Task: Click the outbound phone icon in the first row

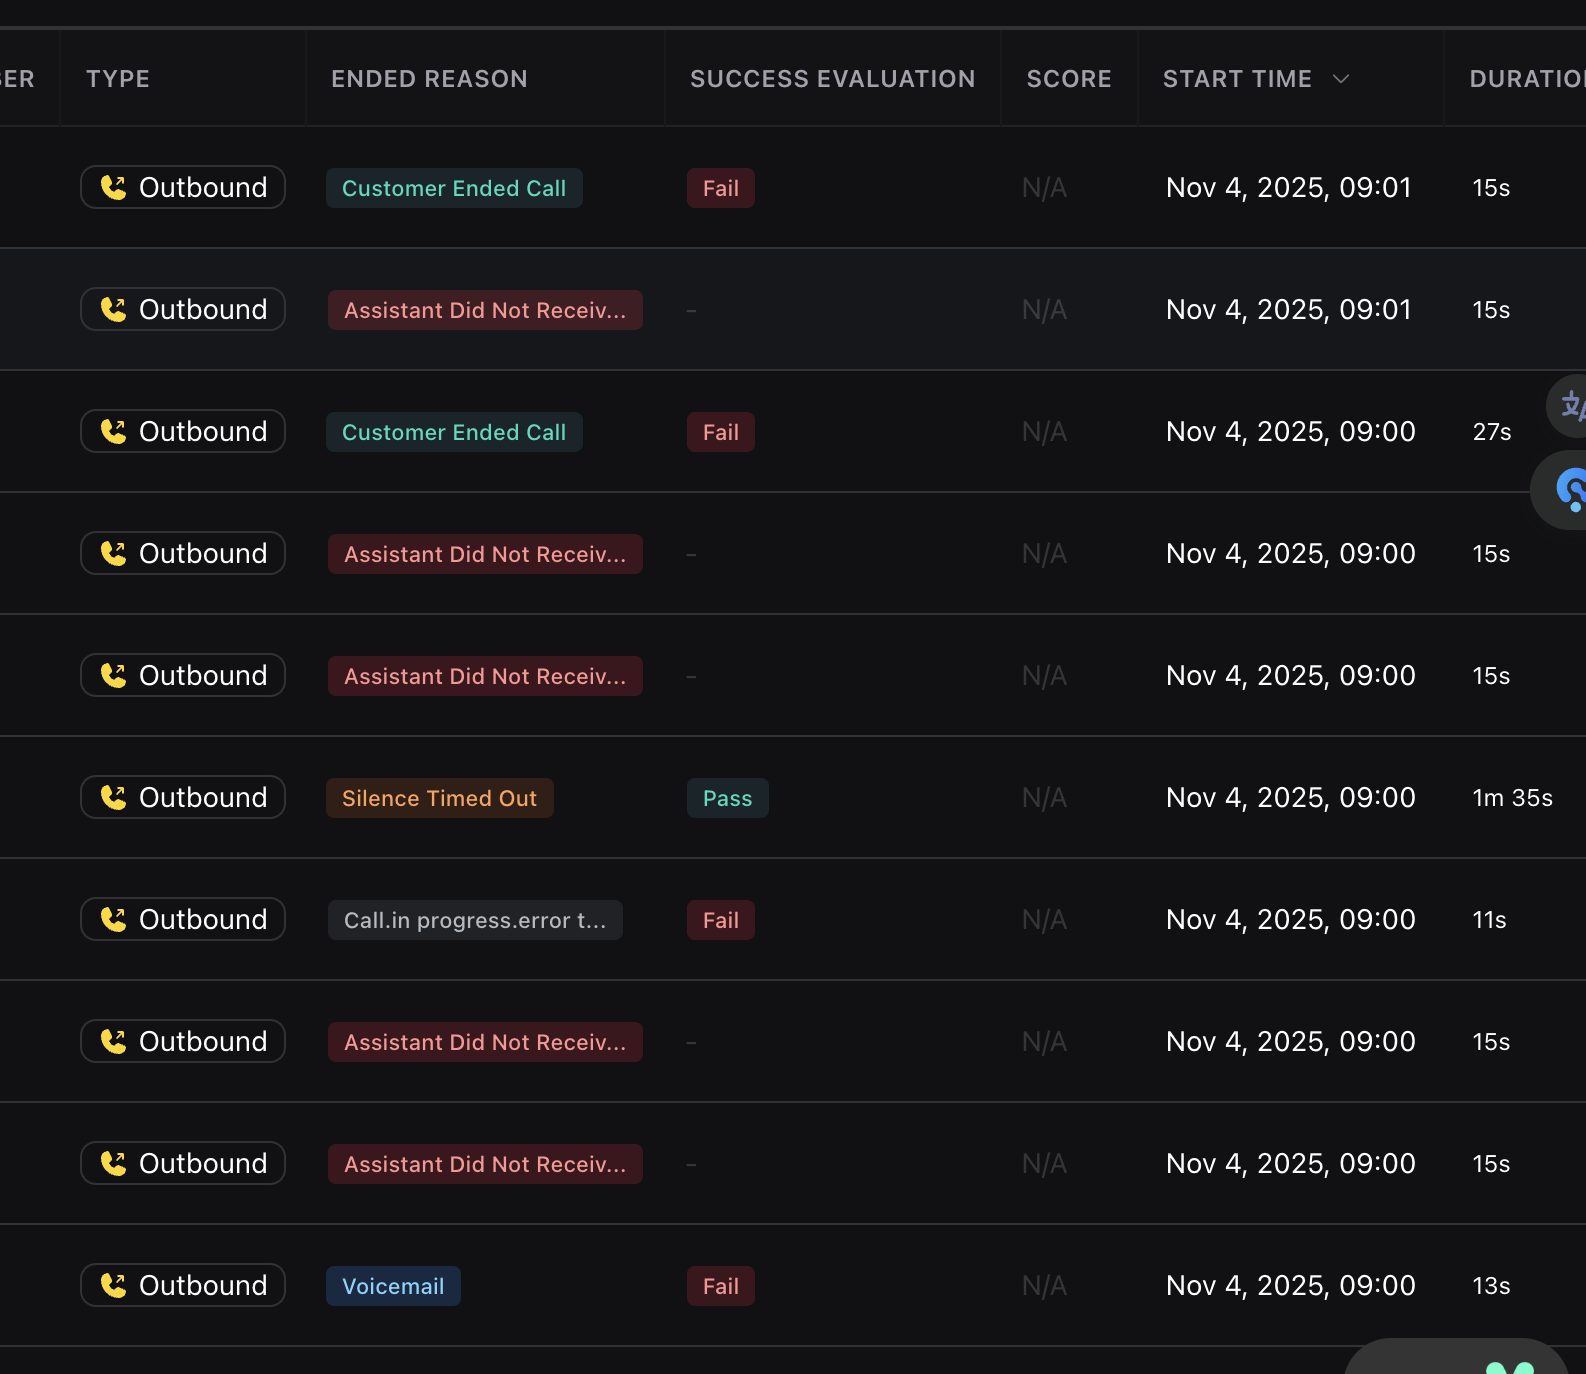Action: 114,188
